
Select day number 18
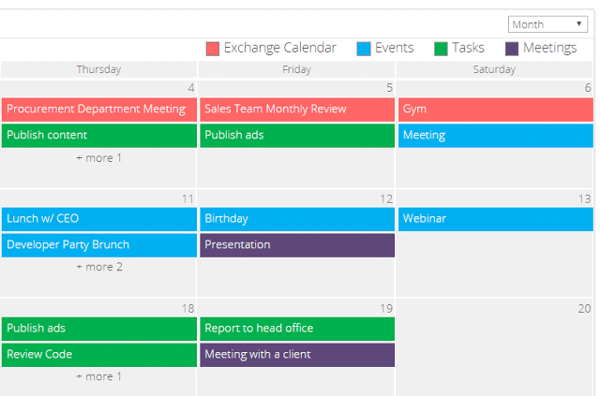tap(188, 309)
